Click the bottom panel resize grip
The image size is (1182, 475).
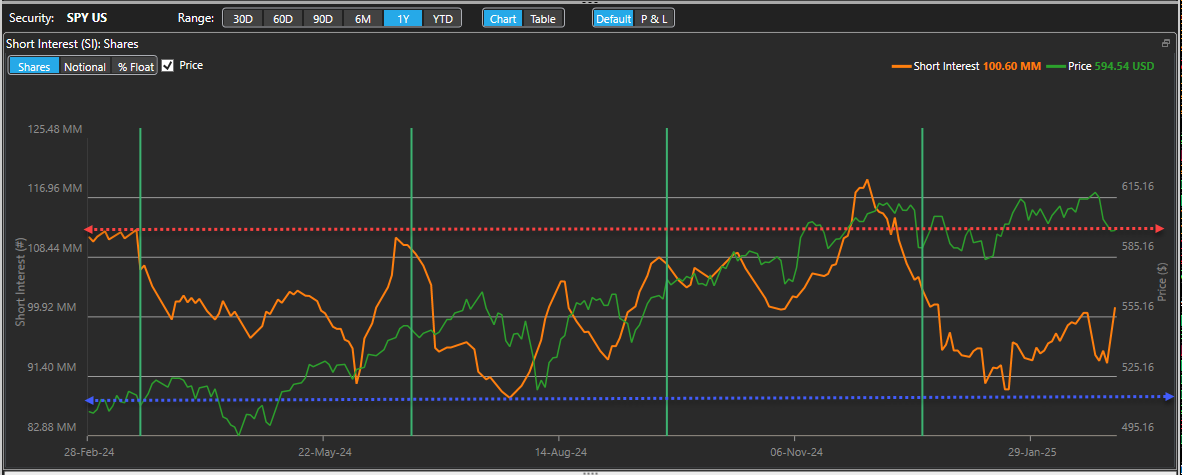click(x=590, y=472)
